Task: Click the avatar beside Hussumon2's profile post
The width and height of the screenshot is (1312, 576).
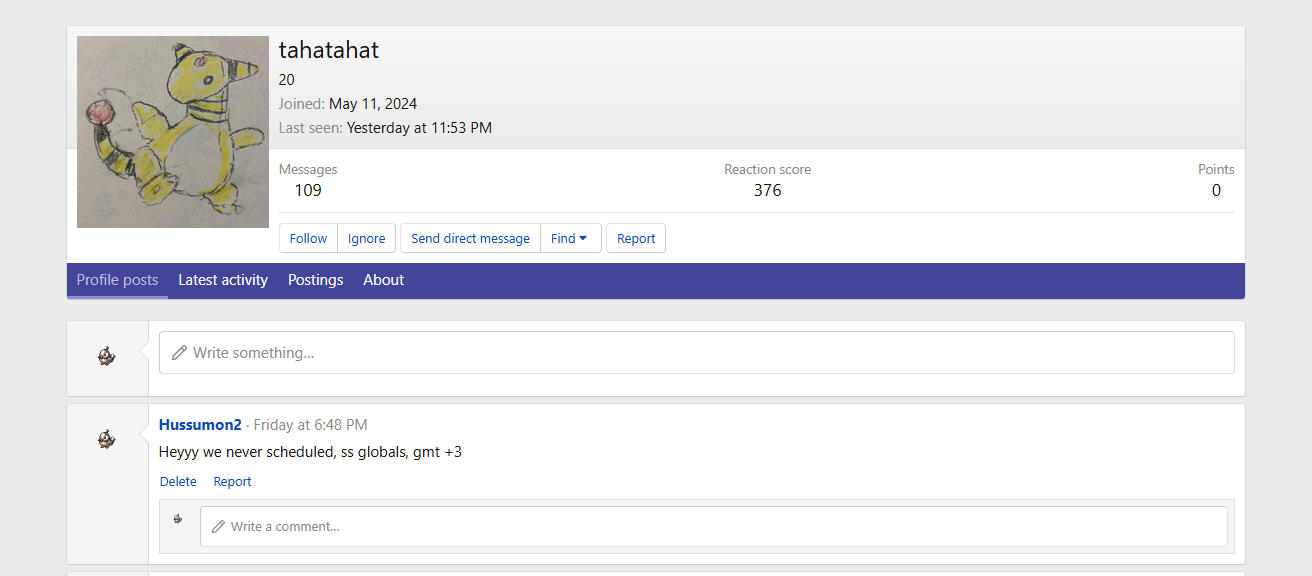Action: tap(107, 439)
